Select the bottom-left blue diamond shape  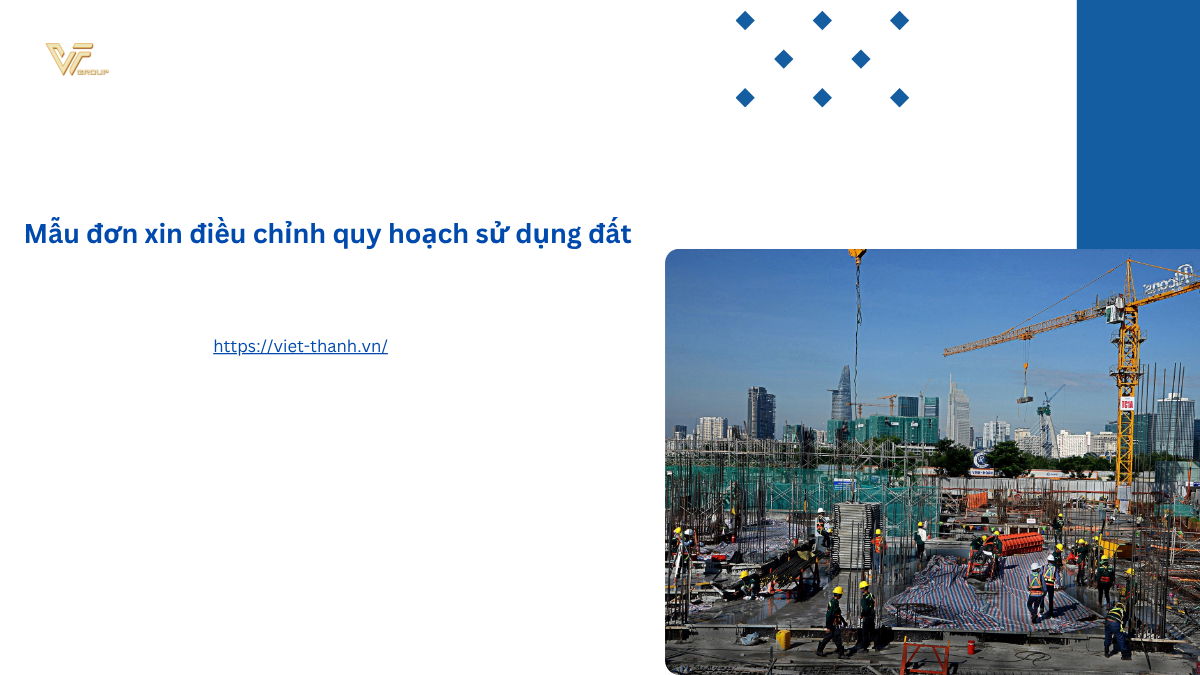click(745, 97)
